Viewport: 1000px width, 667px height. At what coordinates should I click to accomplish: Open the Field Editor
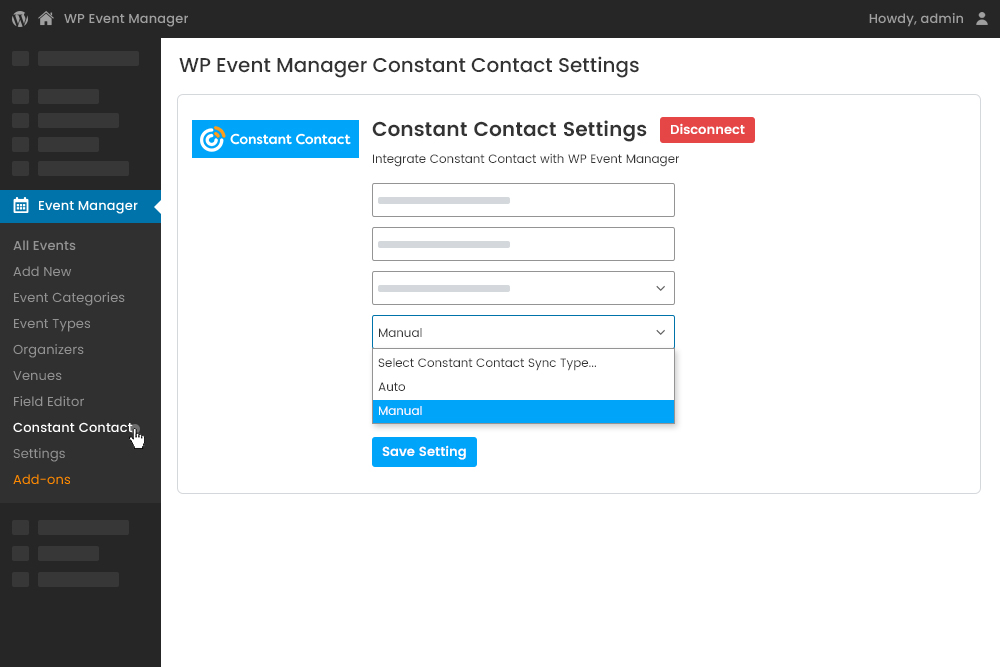click(48, 401)
